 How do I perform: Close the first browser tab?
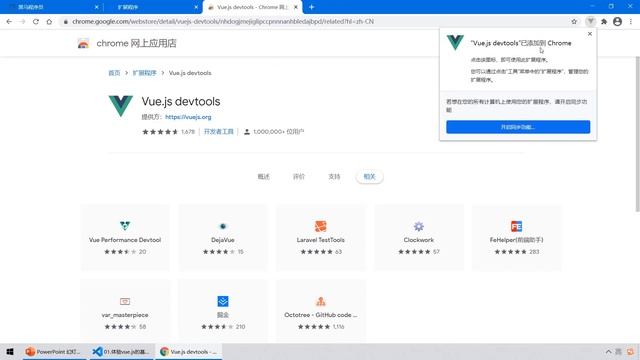point(96,7)
